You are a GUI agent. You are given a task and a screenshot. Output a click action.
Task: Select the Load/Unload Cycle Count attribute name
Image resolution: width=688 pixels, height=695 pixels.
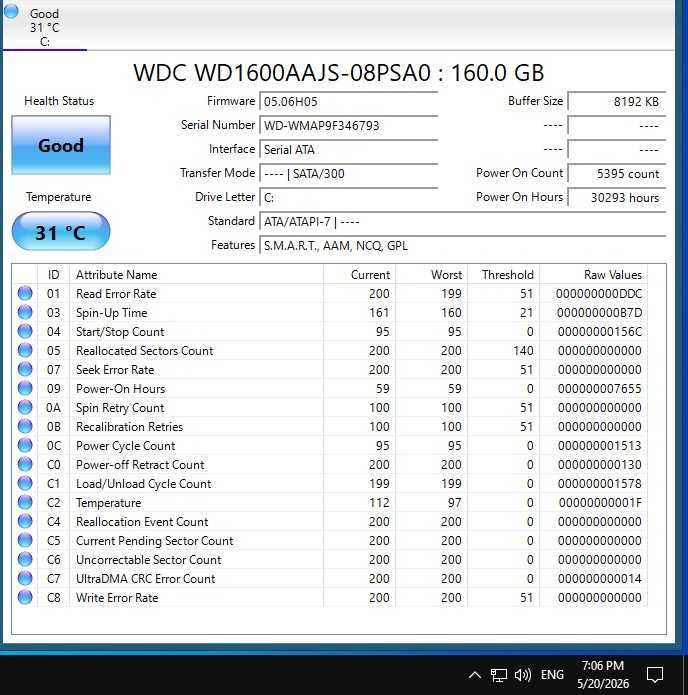click(x=144, y=484)
